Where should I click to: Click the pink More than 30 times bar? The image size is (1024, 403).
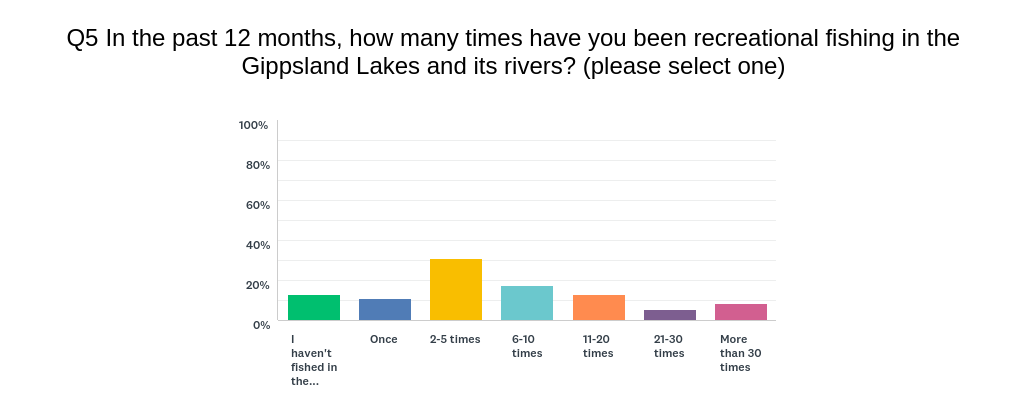tap(741, 312)
